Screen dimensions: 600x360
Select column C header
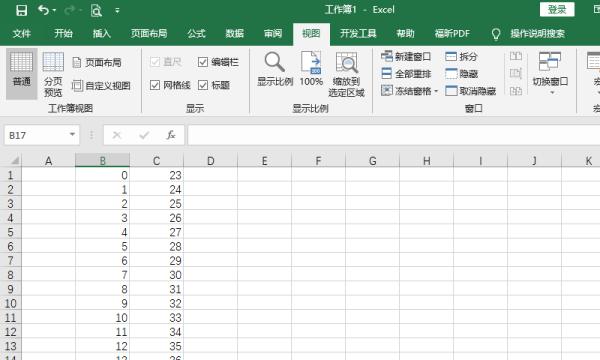[157, 160]
